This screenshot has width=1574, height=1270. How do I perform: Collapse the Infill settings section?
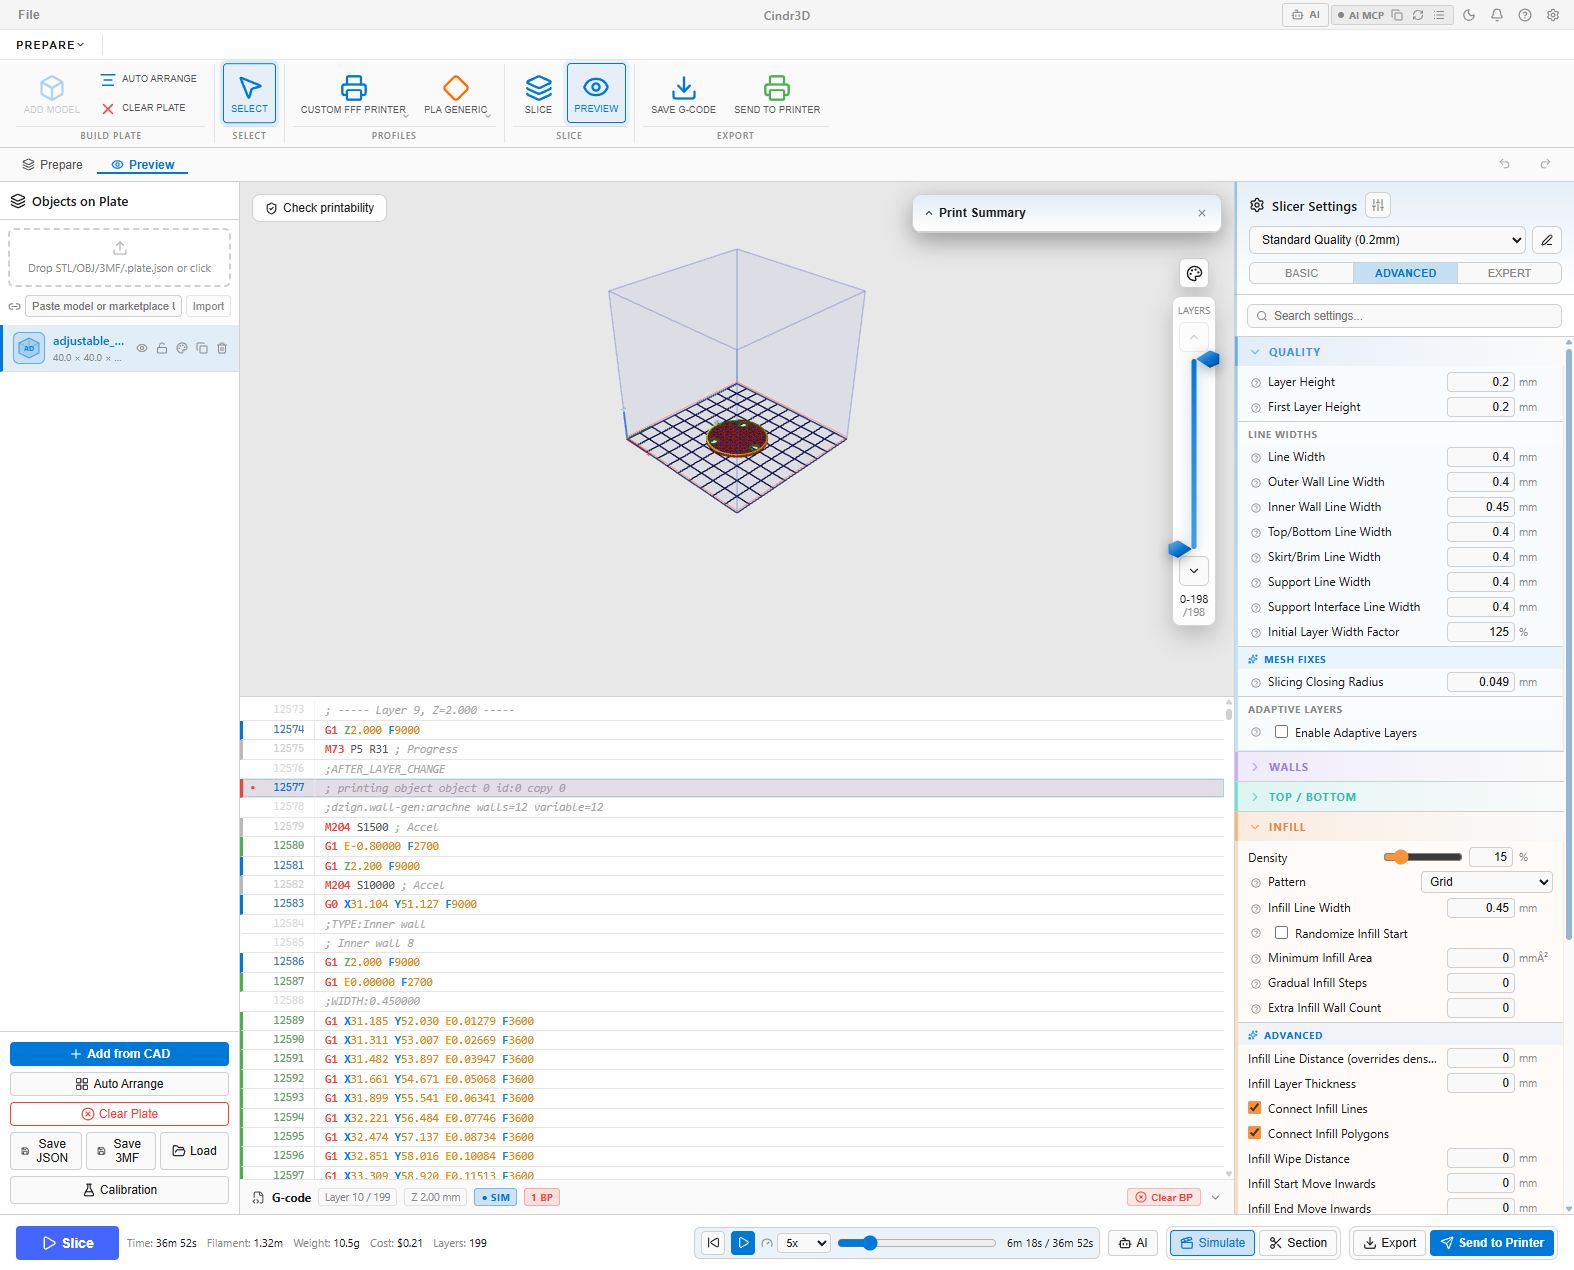pyautogui.click(x=1400, y=827)
